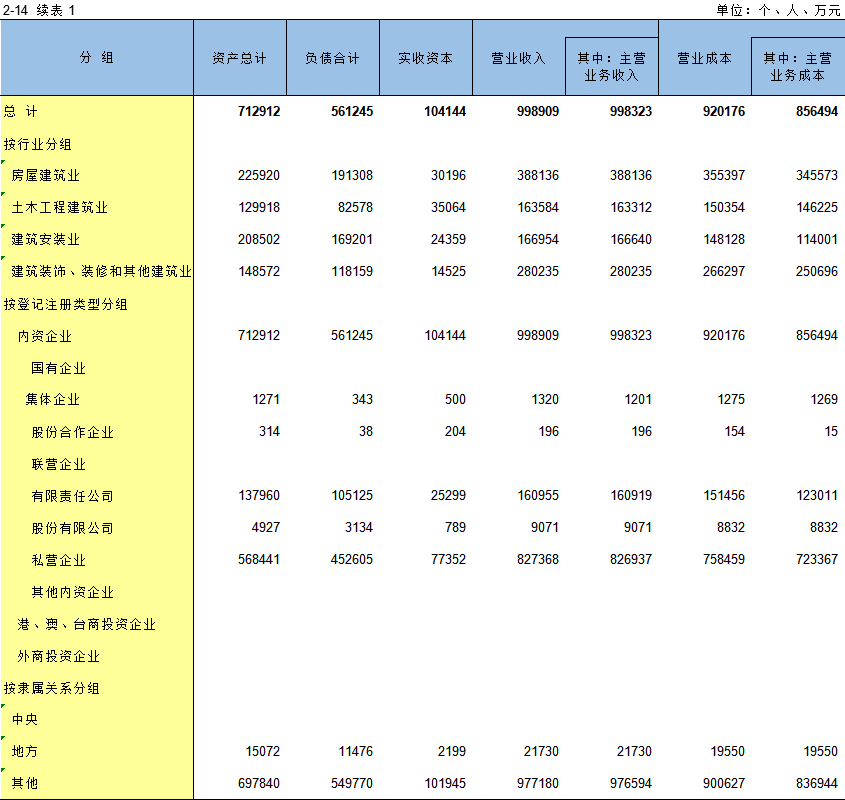Select the 分组 header cell
The height and width of the screenshot is (800, 845).
(97, 58)
